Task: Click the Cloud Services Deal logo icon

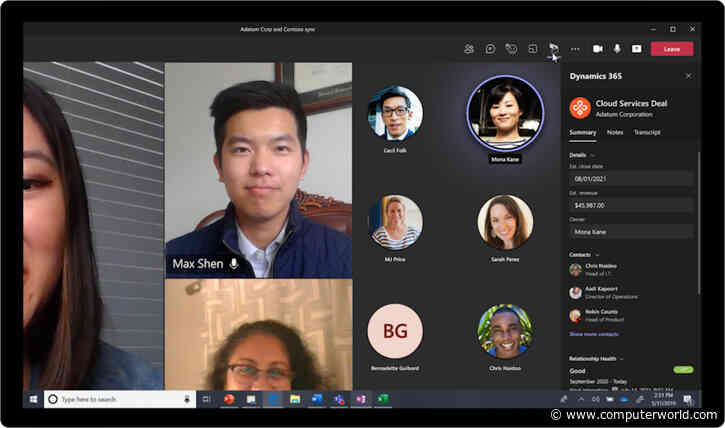Action: click(x=580, y=108)
